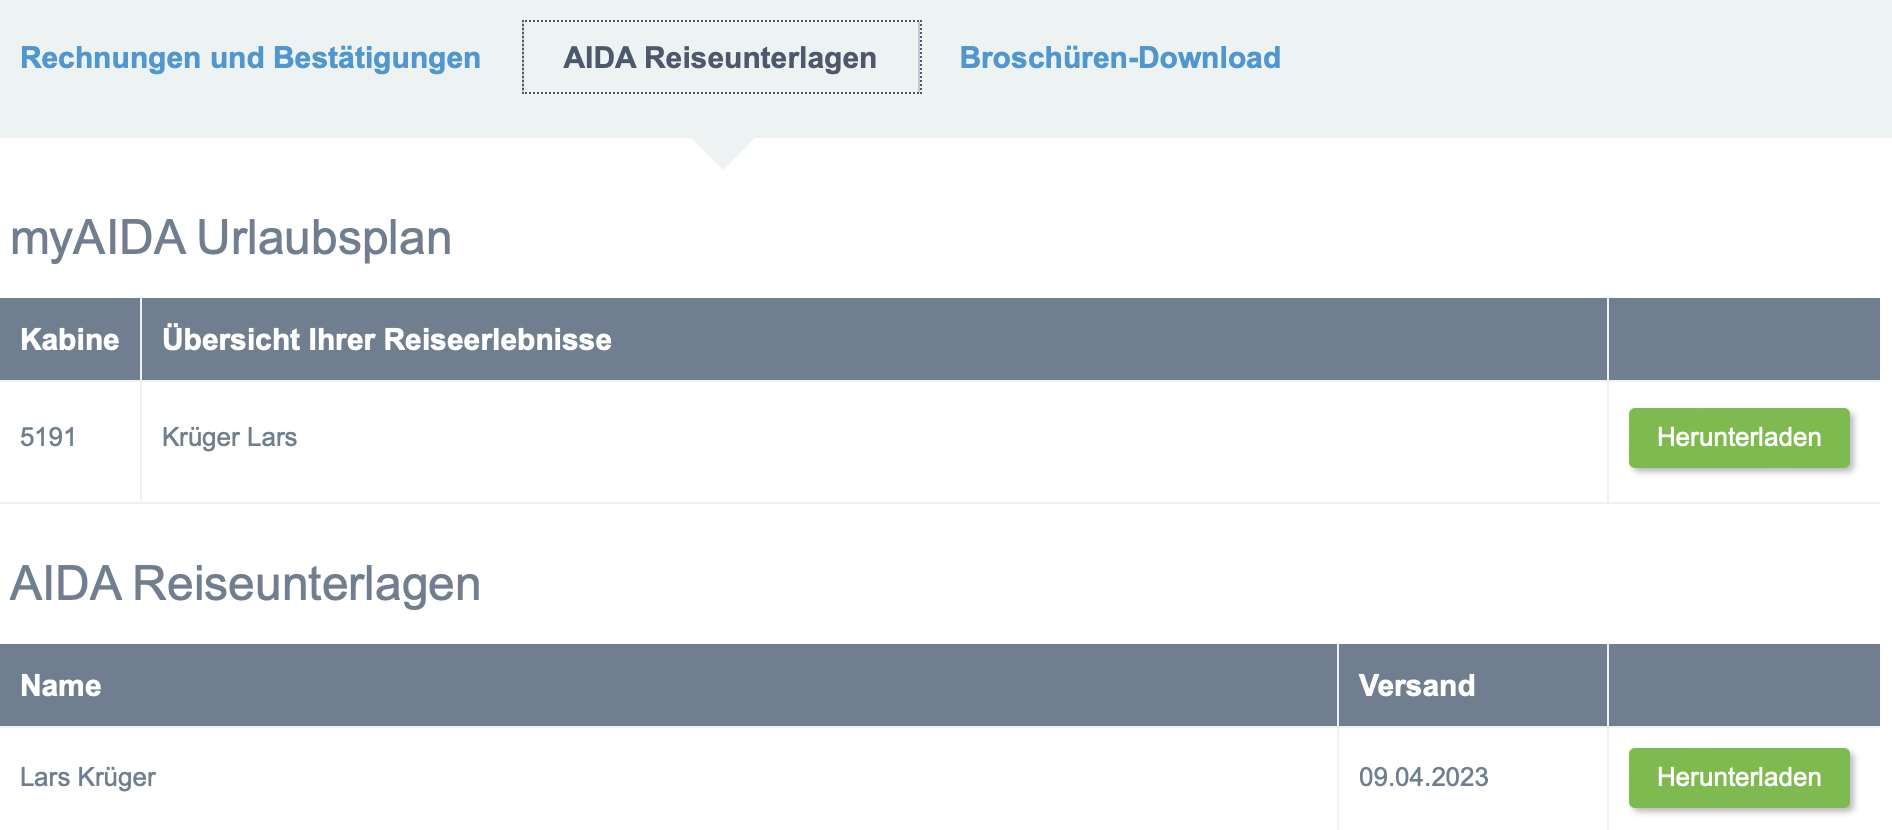
Task: Switch to the Broschüren-Download tab
Action: point(1120,58)
